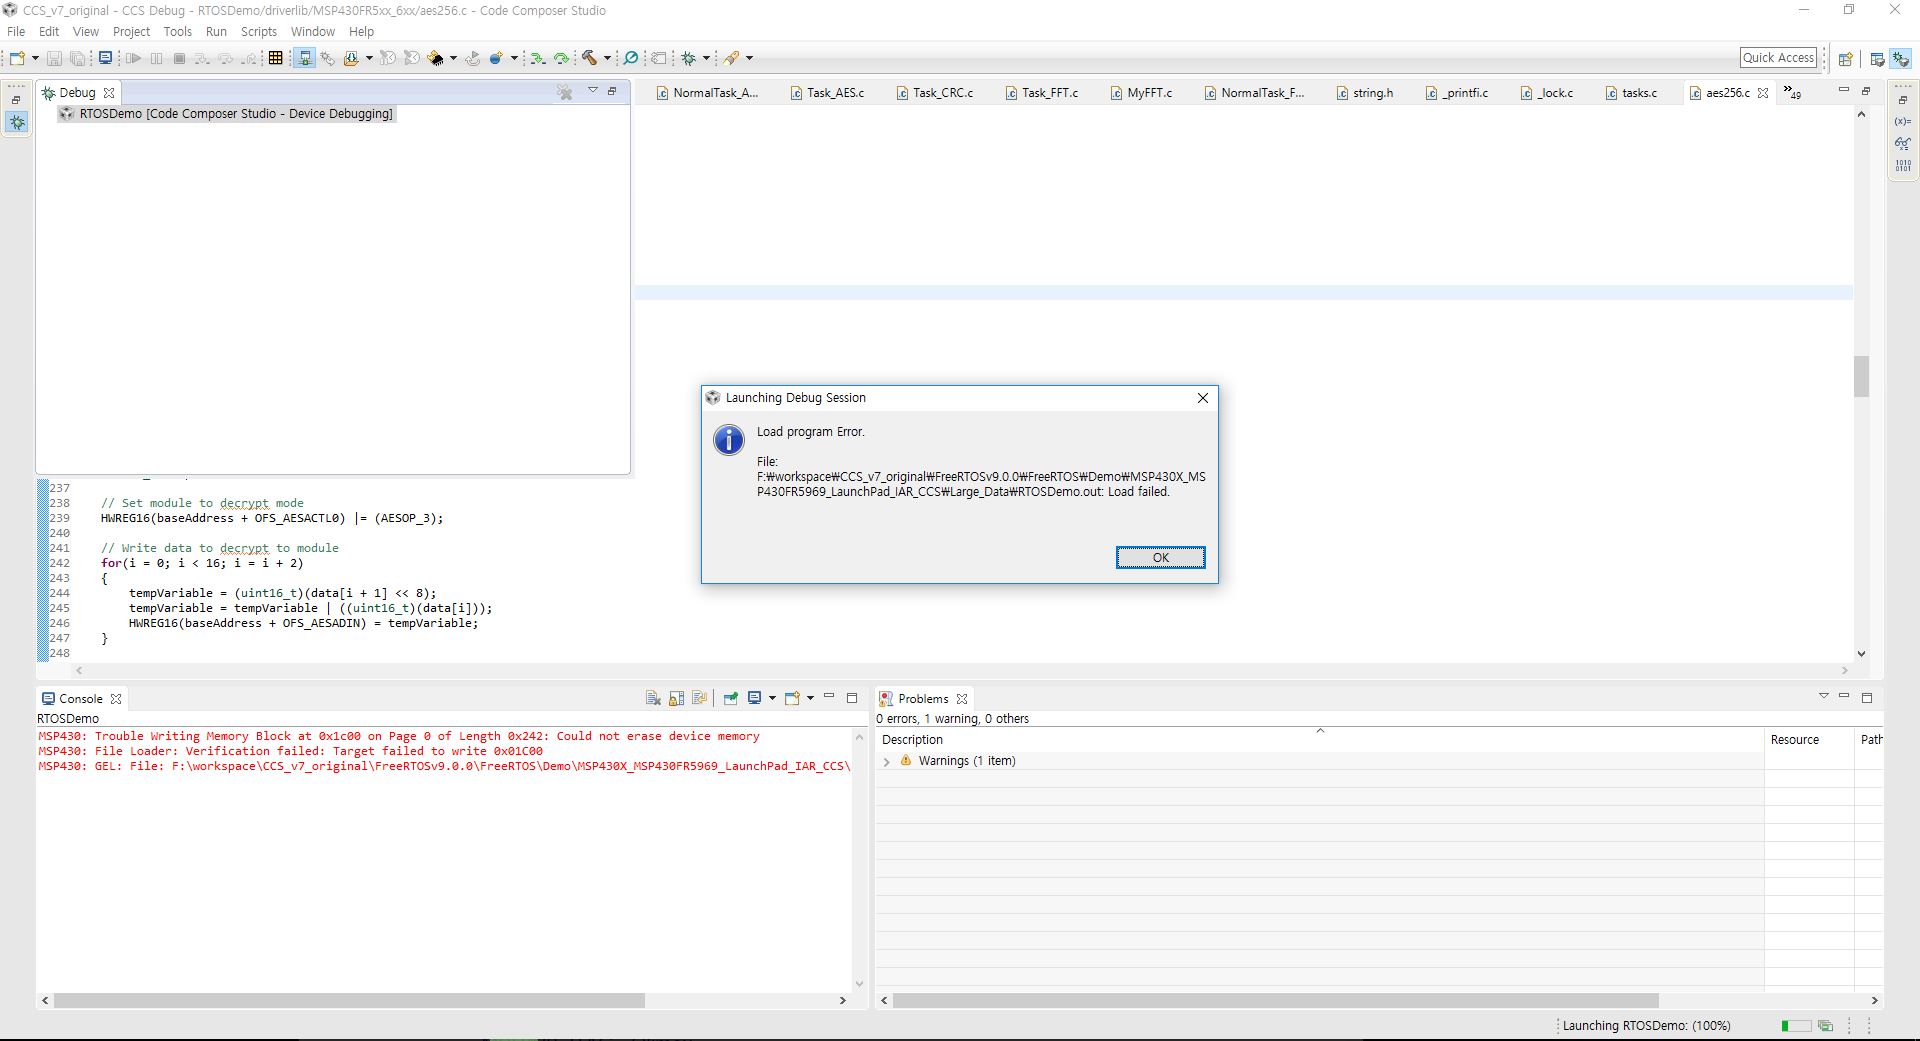
Task: Open the Scripts menu
Action: [259, 31]
